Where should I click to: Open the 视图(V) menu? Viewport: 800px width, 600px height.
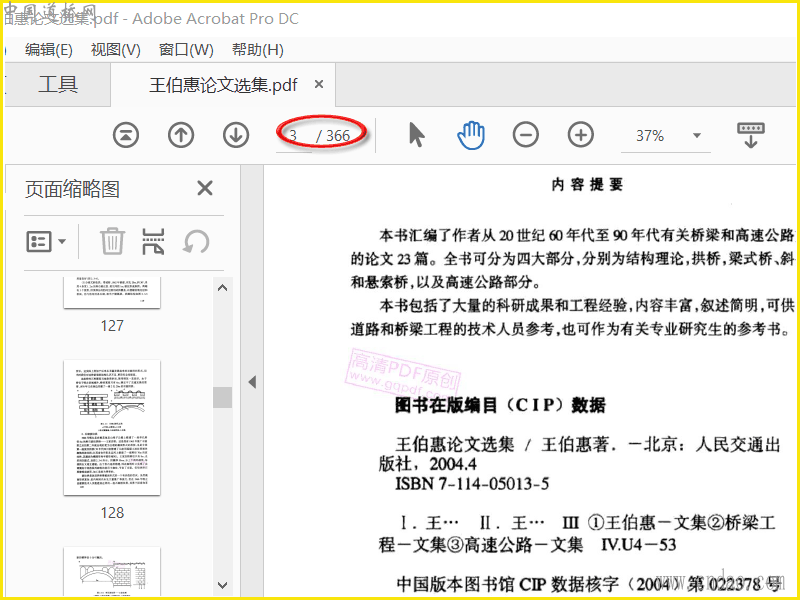click(115, 49)
